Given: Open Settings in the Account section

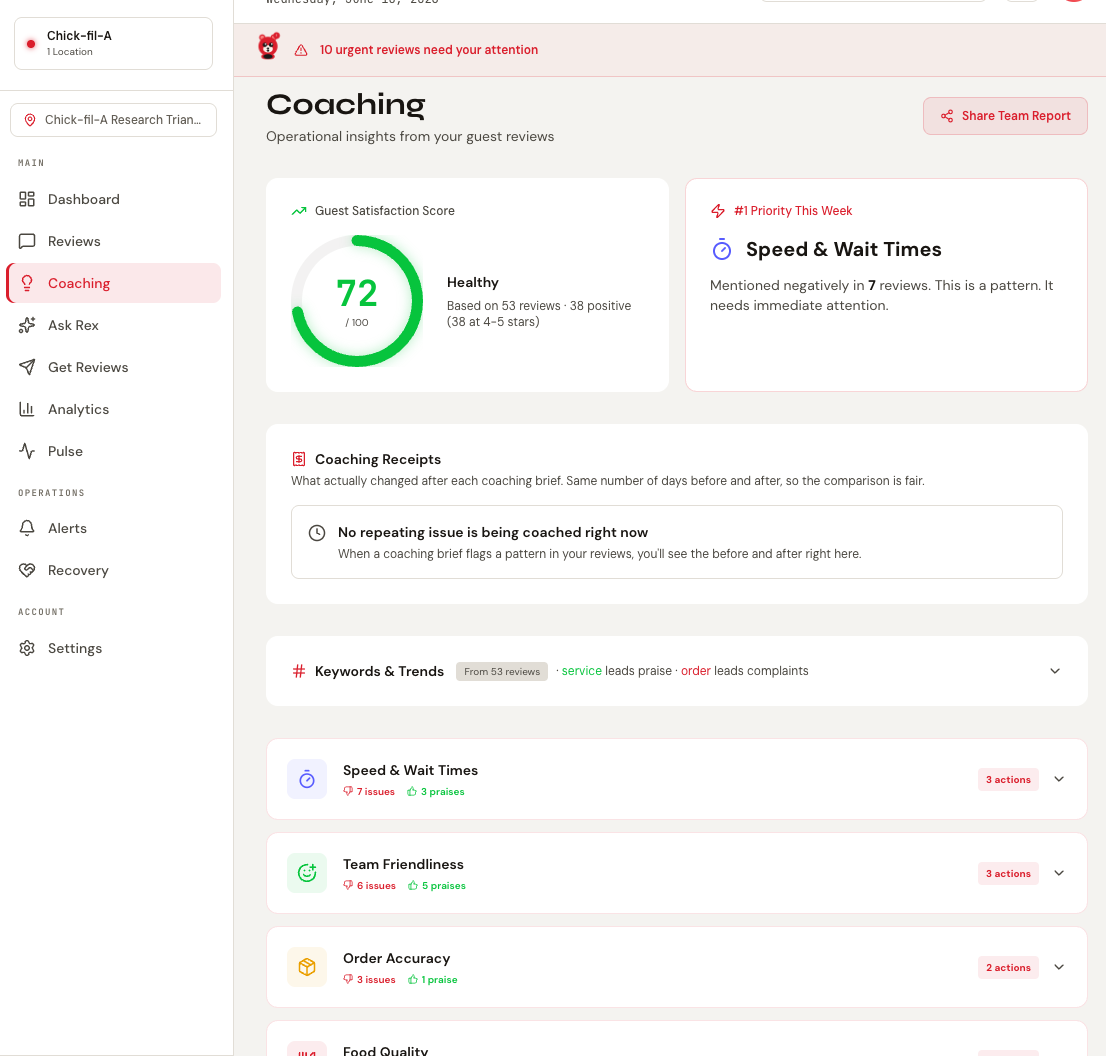Looking at the screenshot, I should click(x=114, y=648).
